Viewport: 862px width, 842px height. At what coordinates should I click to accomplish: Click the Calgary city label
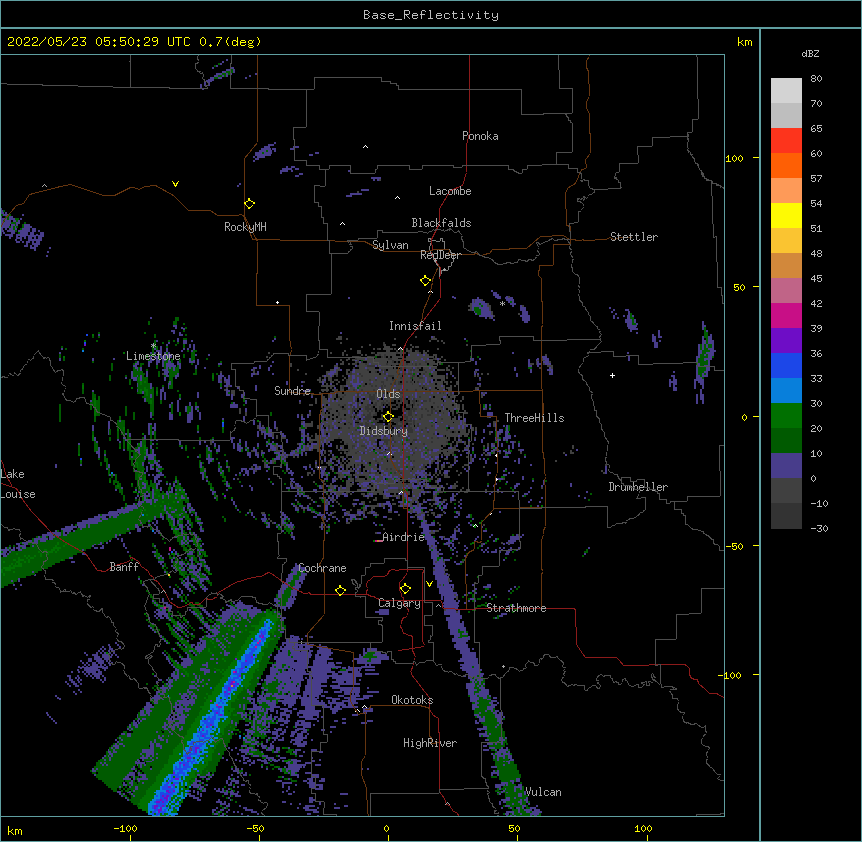point(399,603)
